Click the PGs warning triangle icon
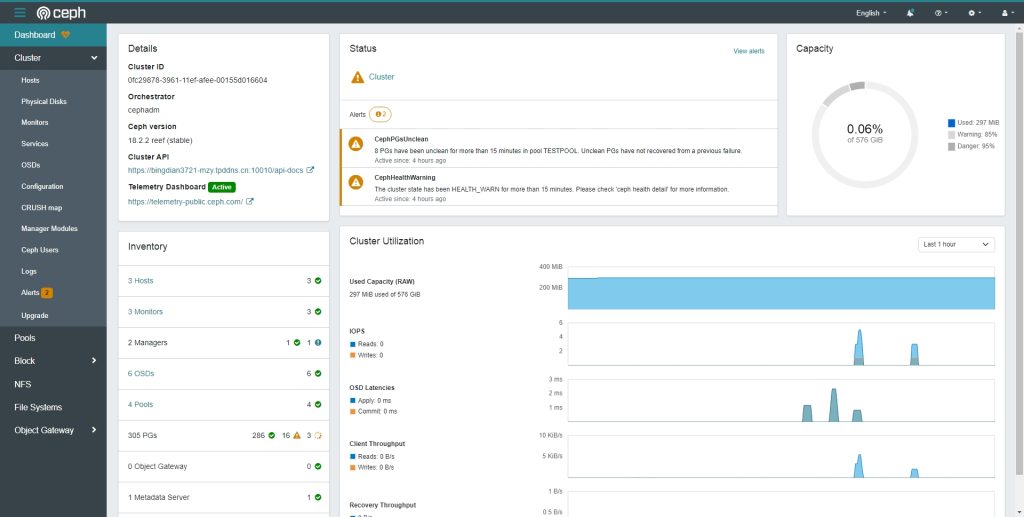 tap(296, 435)
